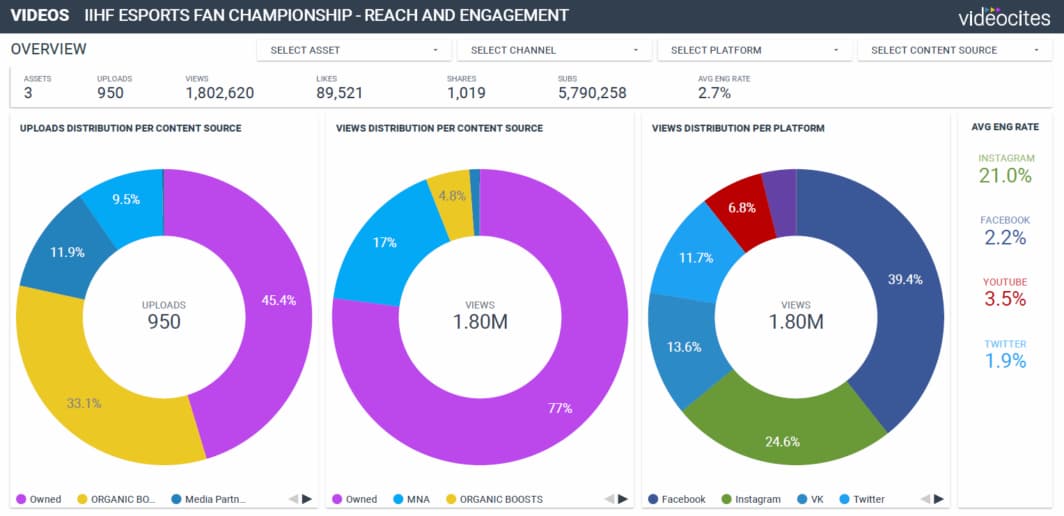Toggle MNA legend item
Viewport: 1064px width, 516px height.
pyautogui.click(x=413, y=499)
